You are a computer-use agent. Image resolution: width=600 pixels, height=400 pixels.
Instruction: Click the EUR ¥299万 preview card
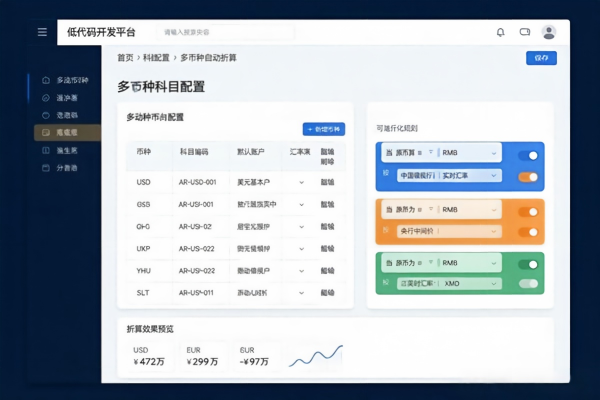(203, 356)
